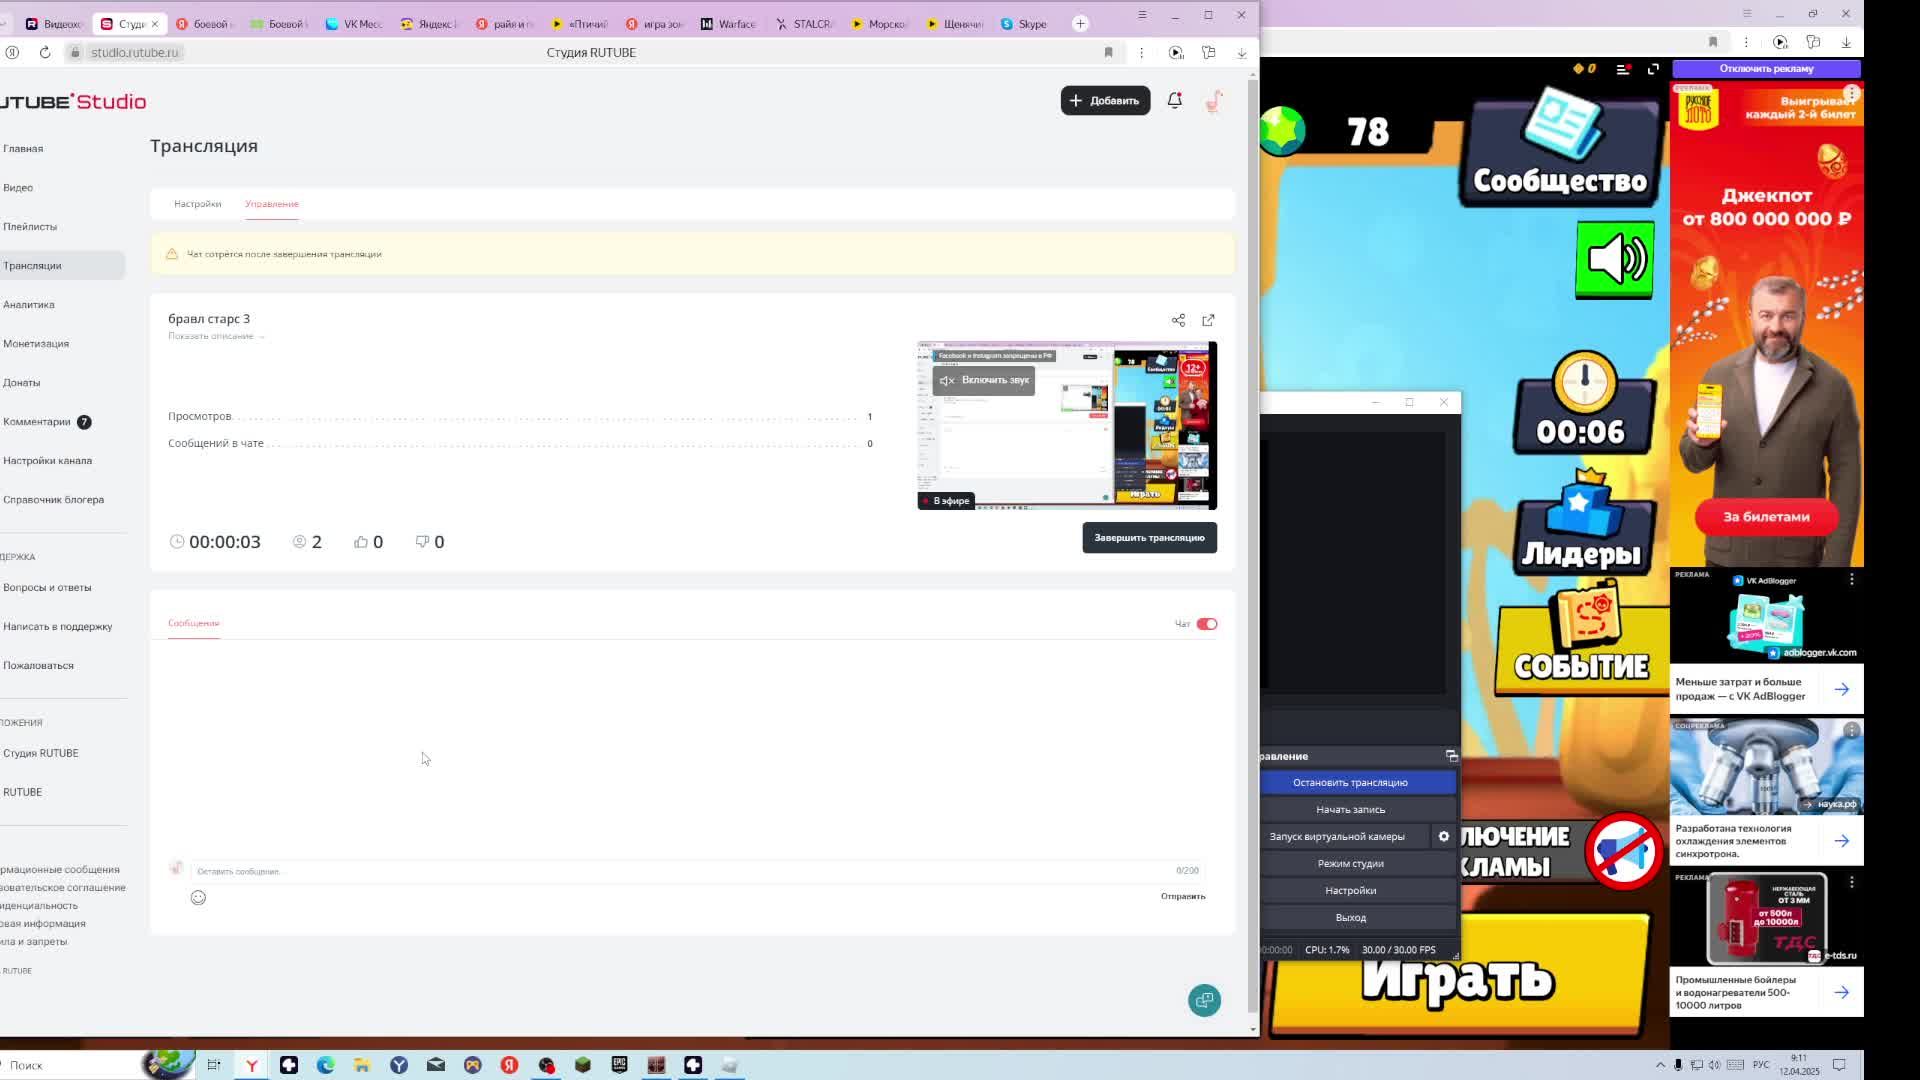
Task: Open the Добавить dropdown button
Action: (x=1105, y=100)
